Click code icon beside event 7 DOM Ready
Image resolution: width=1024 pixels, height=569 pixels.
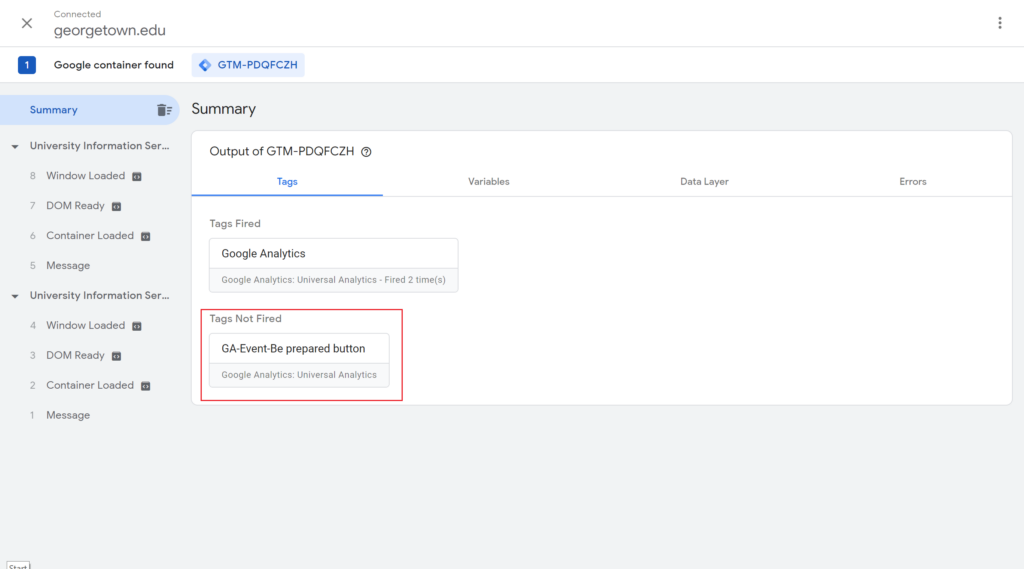click(116, 206)
